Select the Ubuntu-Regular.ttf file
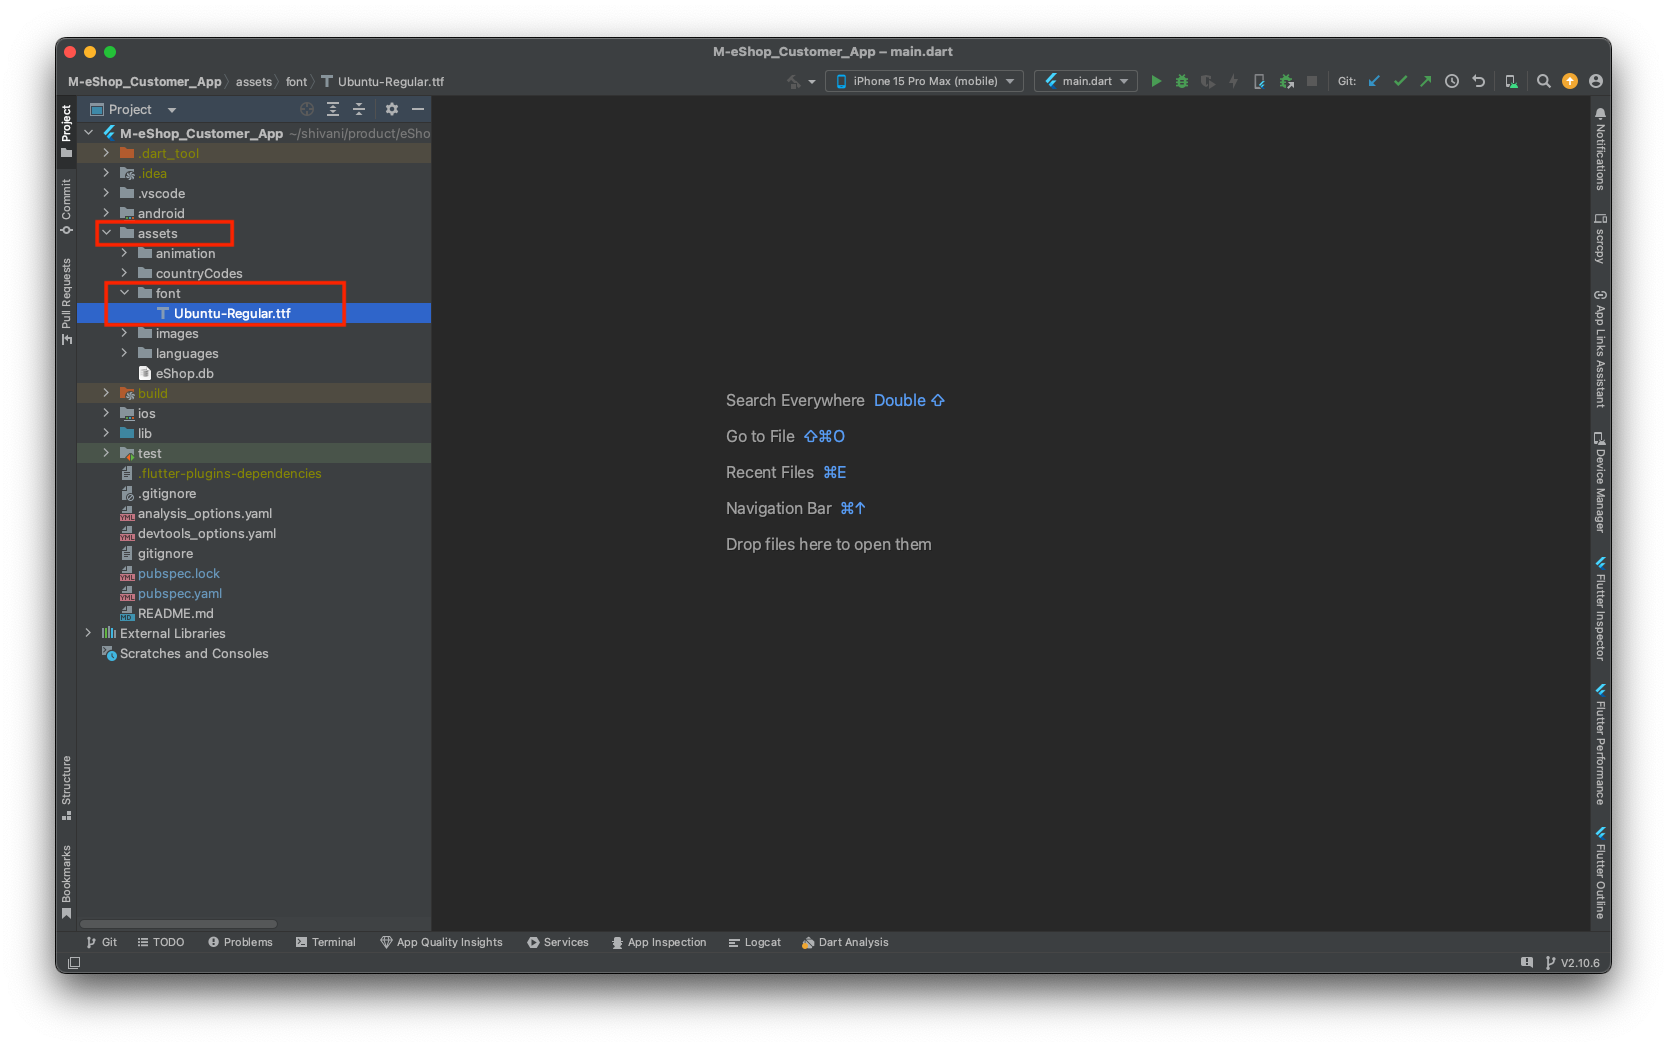1667x1047 pixels. [x=254, y=313]
